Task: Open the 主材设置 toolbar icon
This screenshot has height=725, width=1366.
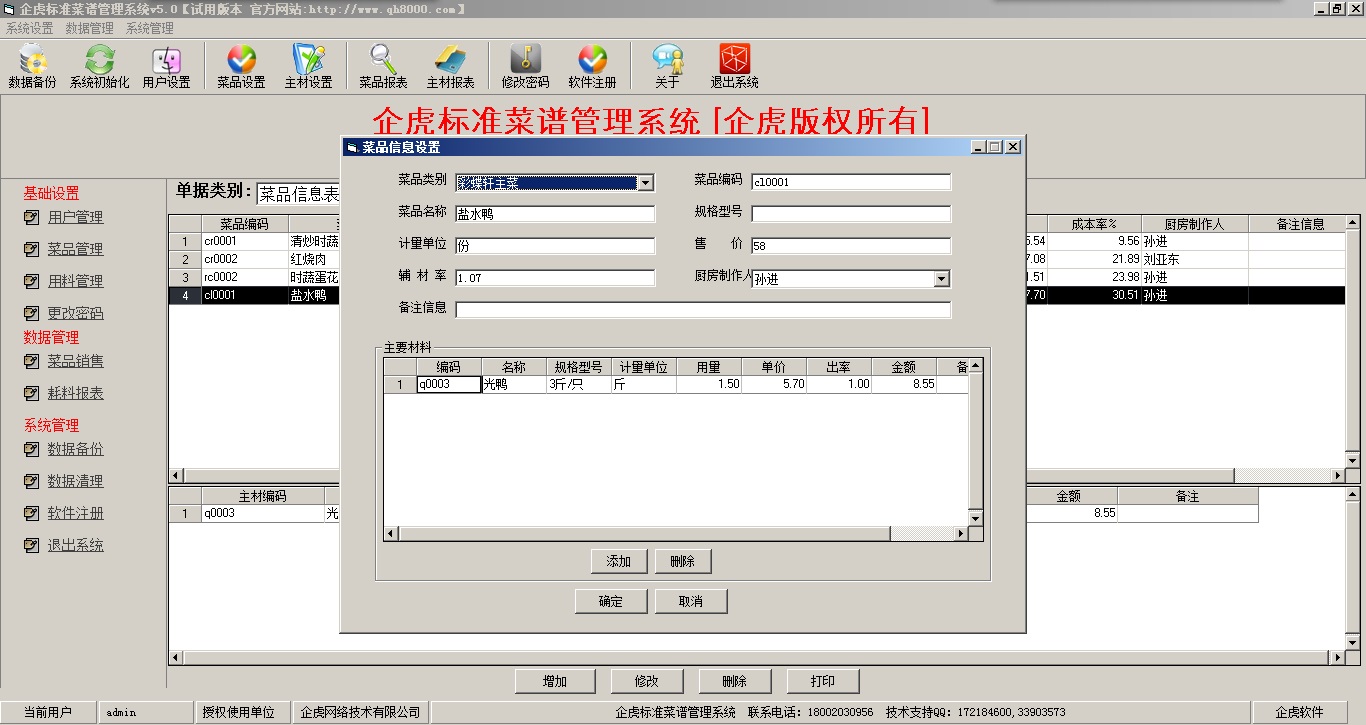Action: (x=308, y=67)
